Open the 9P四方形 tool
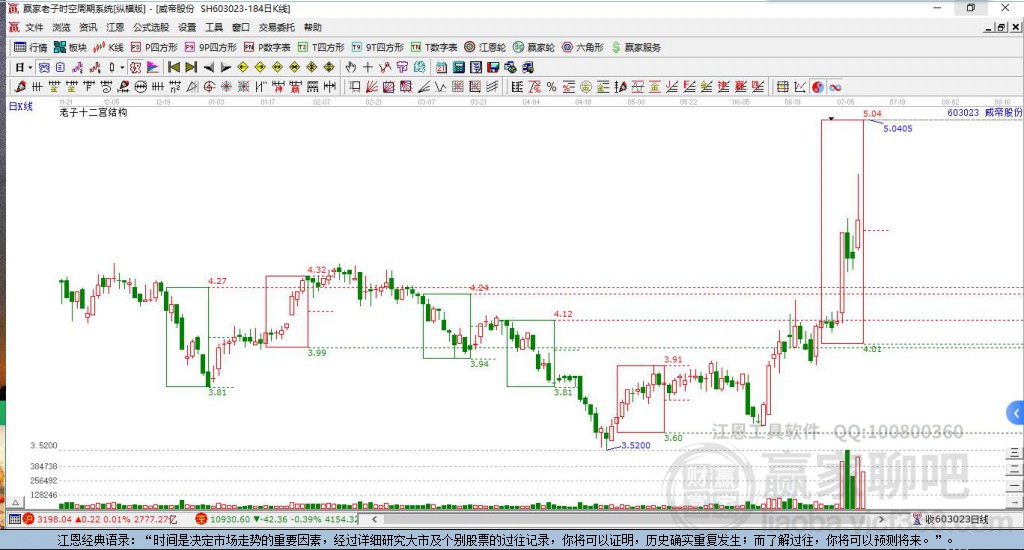The width and height of the screenshot is (1024, 550). tap(211, 47)
